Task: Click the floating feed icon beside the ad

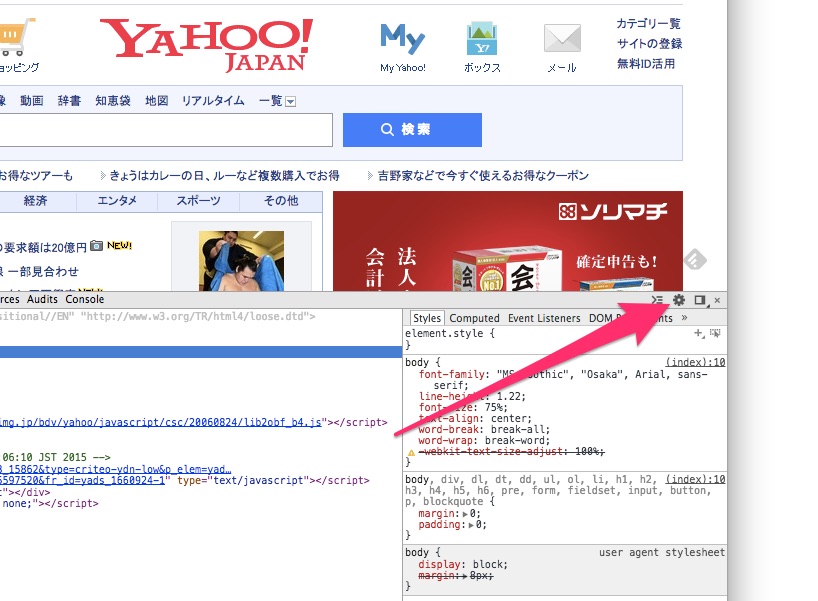Action: coord(695,259)
